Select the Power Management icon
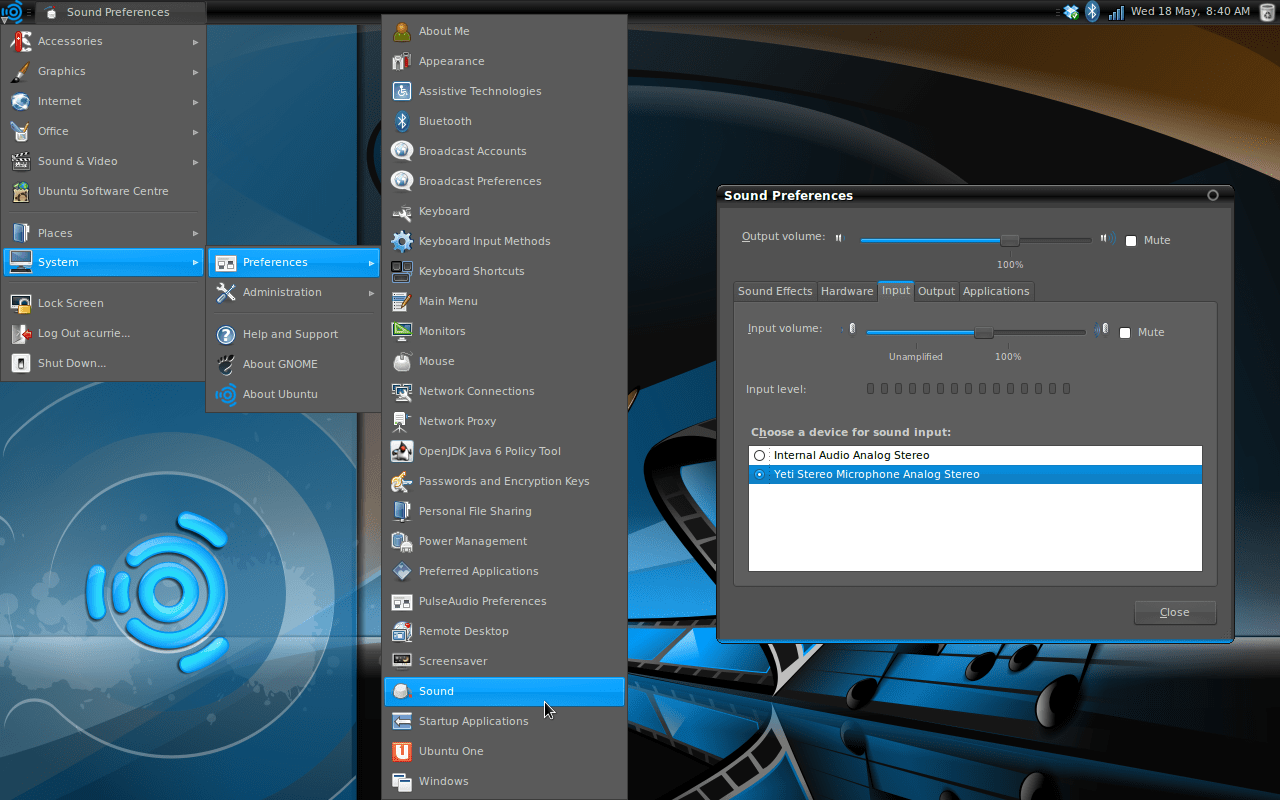Viewport: 1280px width, 800px height. tap(402, 541)
